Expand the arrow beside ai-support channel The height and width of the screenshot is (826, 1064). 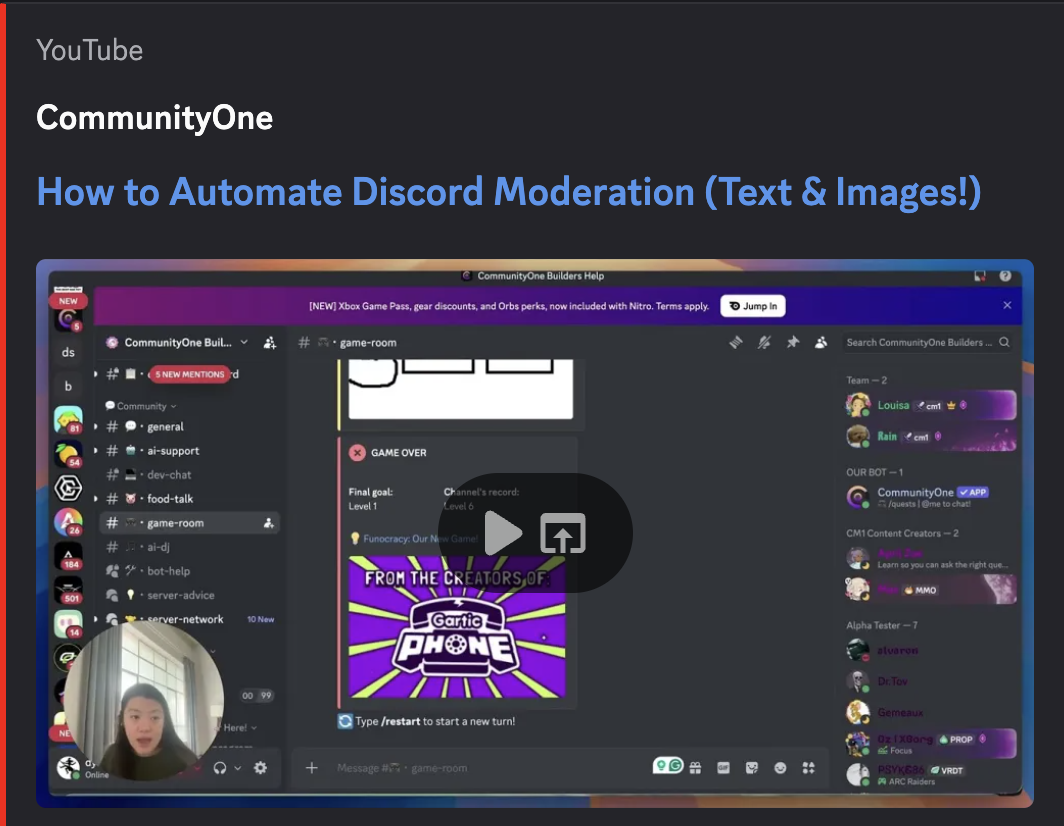pos(96,451)
